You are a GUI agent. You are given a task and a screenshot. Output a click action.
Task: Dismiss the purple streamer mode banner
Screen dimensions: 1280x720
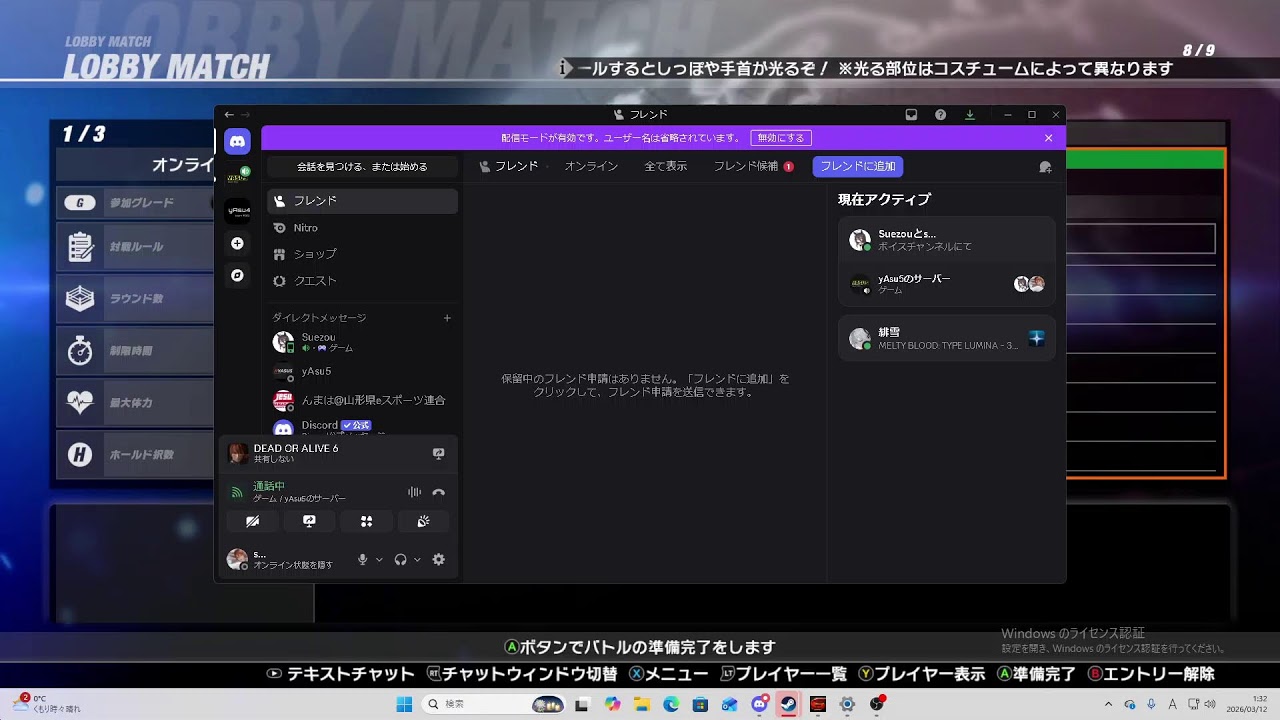[x=1048, y=138]
